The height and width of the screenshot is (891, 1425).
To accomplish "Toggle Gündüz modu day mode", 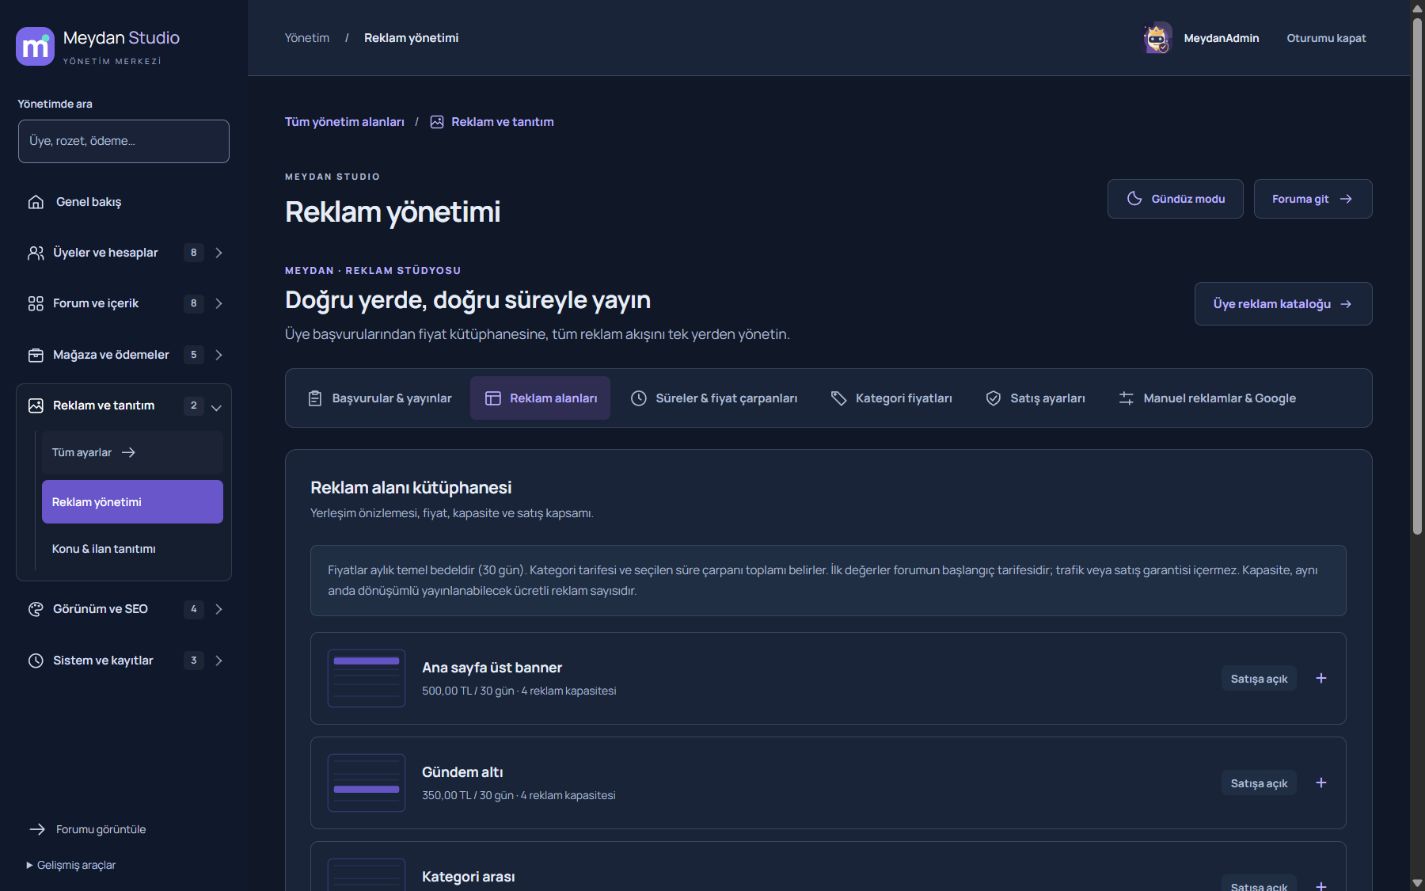I will click(x=1175, y=199).
